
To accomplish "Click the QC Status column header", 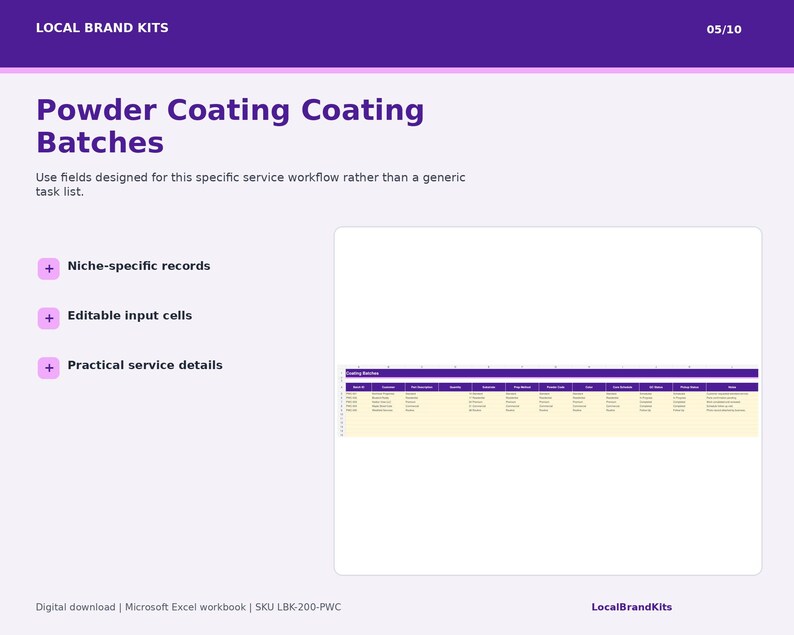I will tap(656, 387).
